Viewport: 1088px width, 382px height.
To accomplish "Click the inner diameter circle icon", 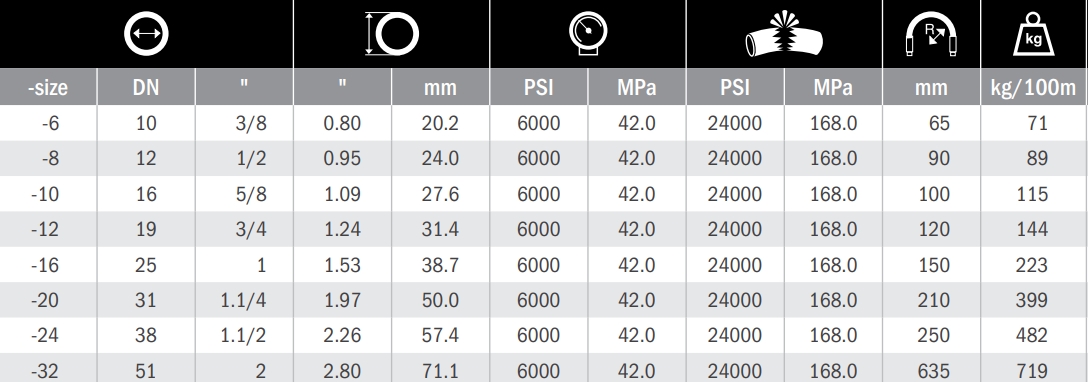I will 146,33.
